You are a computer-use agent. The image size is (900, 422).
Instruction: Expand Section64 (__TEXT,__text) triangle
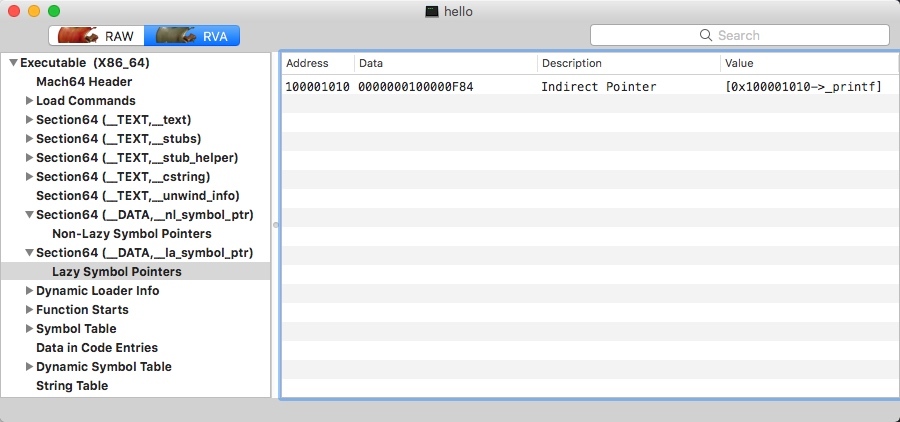click(x=29, y=120)
